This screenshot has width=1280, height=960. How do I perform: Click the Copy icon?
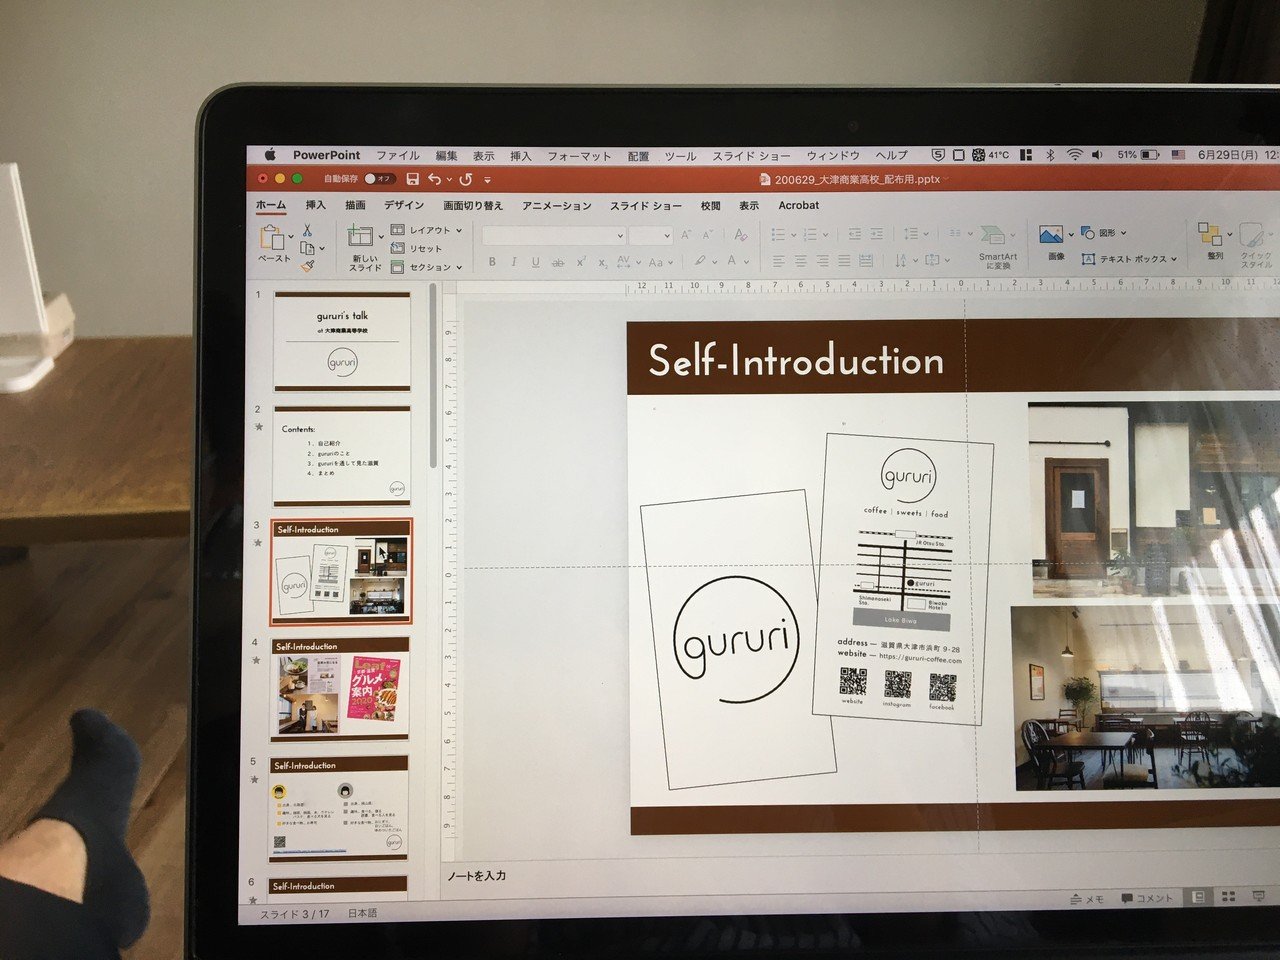[307, 248]
